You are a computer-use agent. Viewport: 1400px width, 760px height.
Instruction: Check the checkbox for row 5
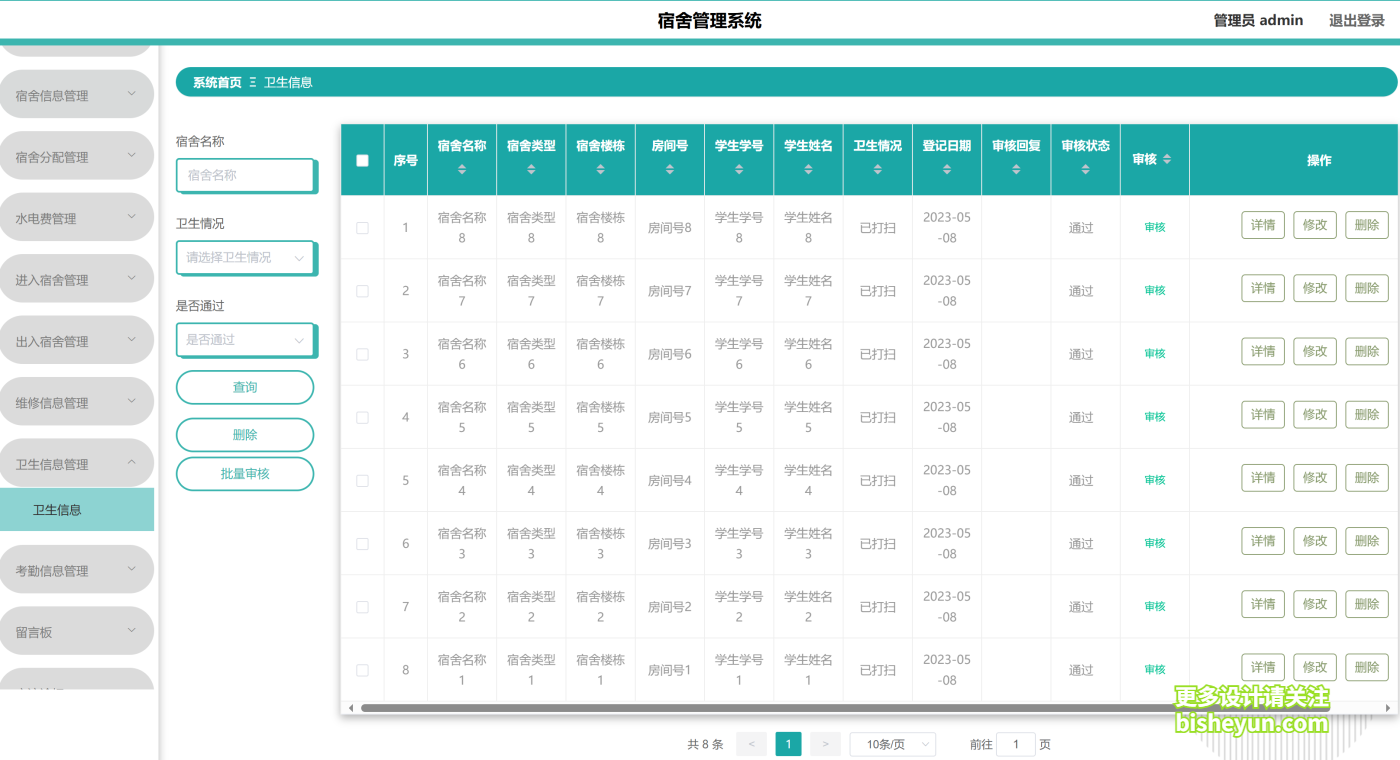tap(362, 480)
